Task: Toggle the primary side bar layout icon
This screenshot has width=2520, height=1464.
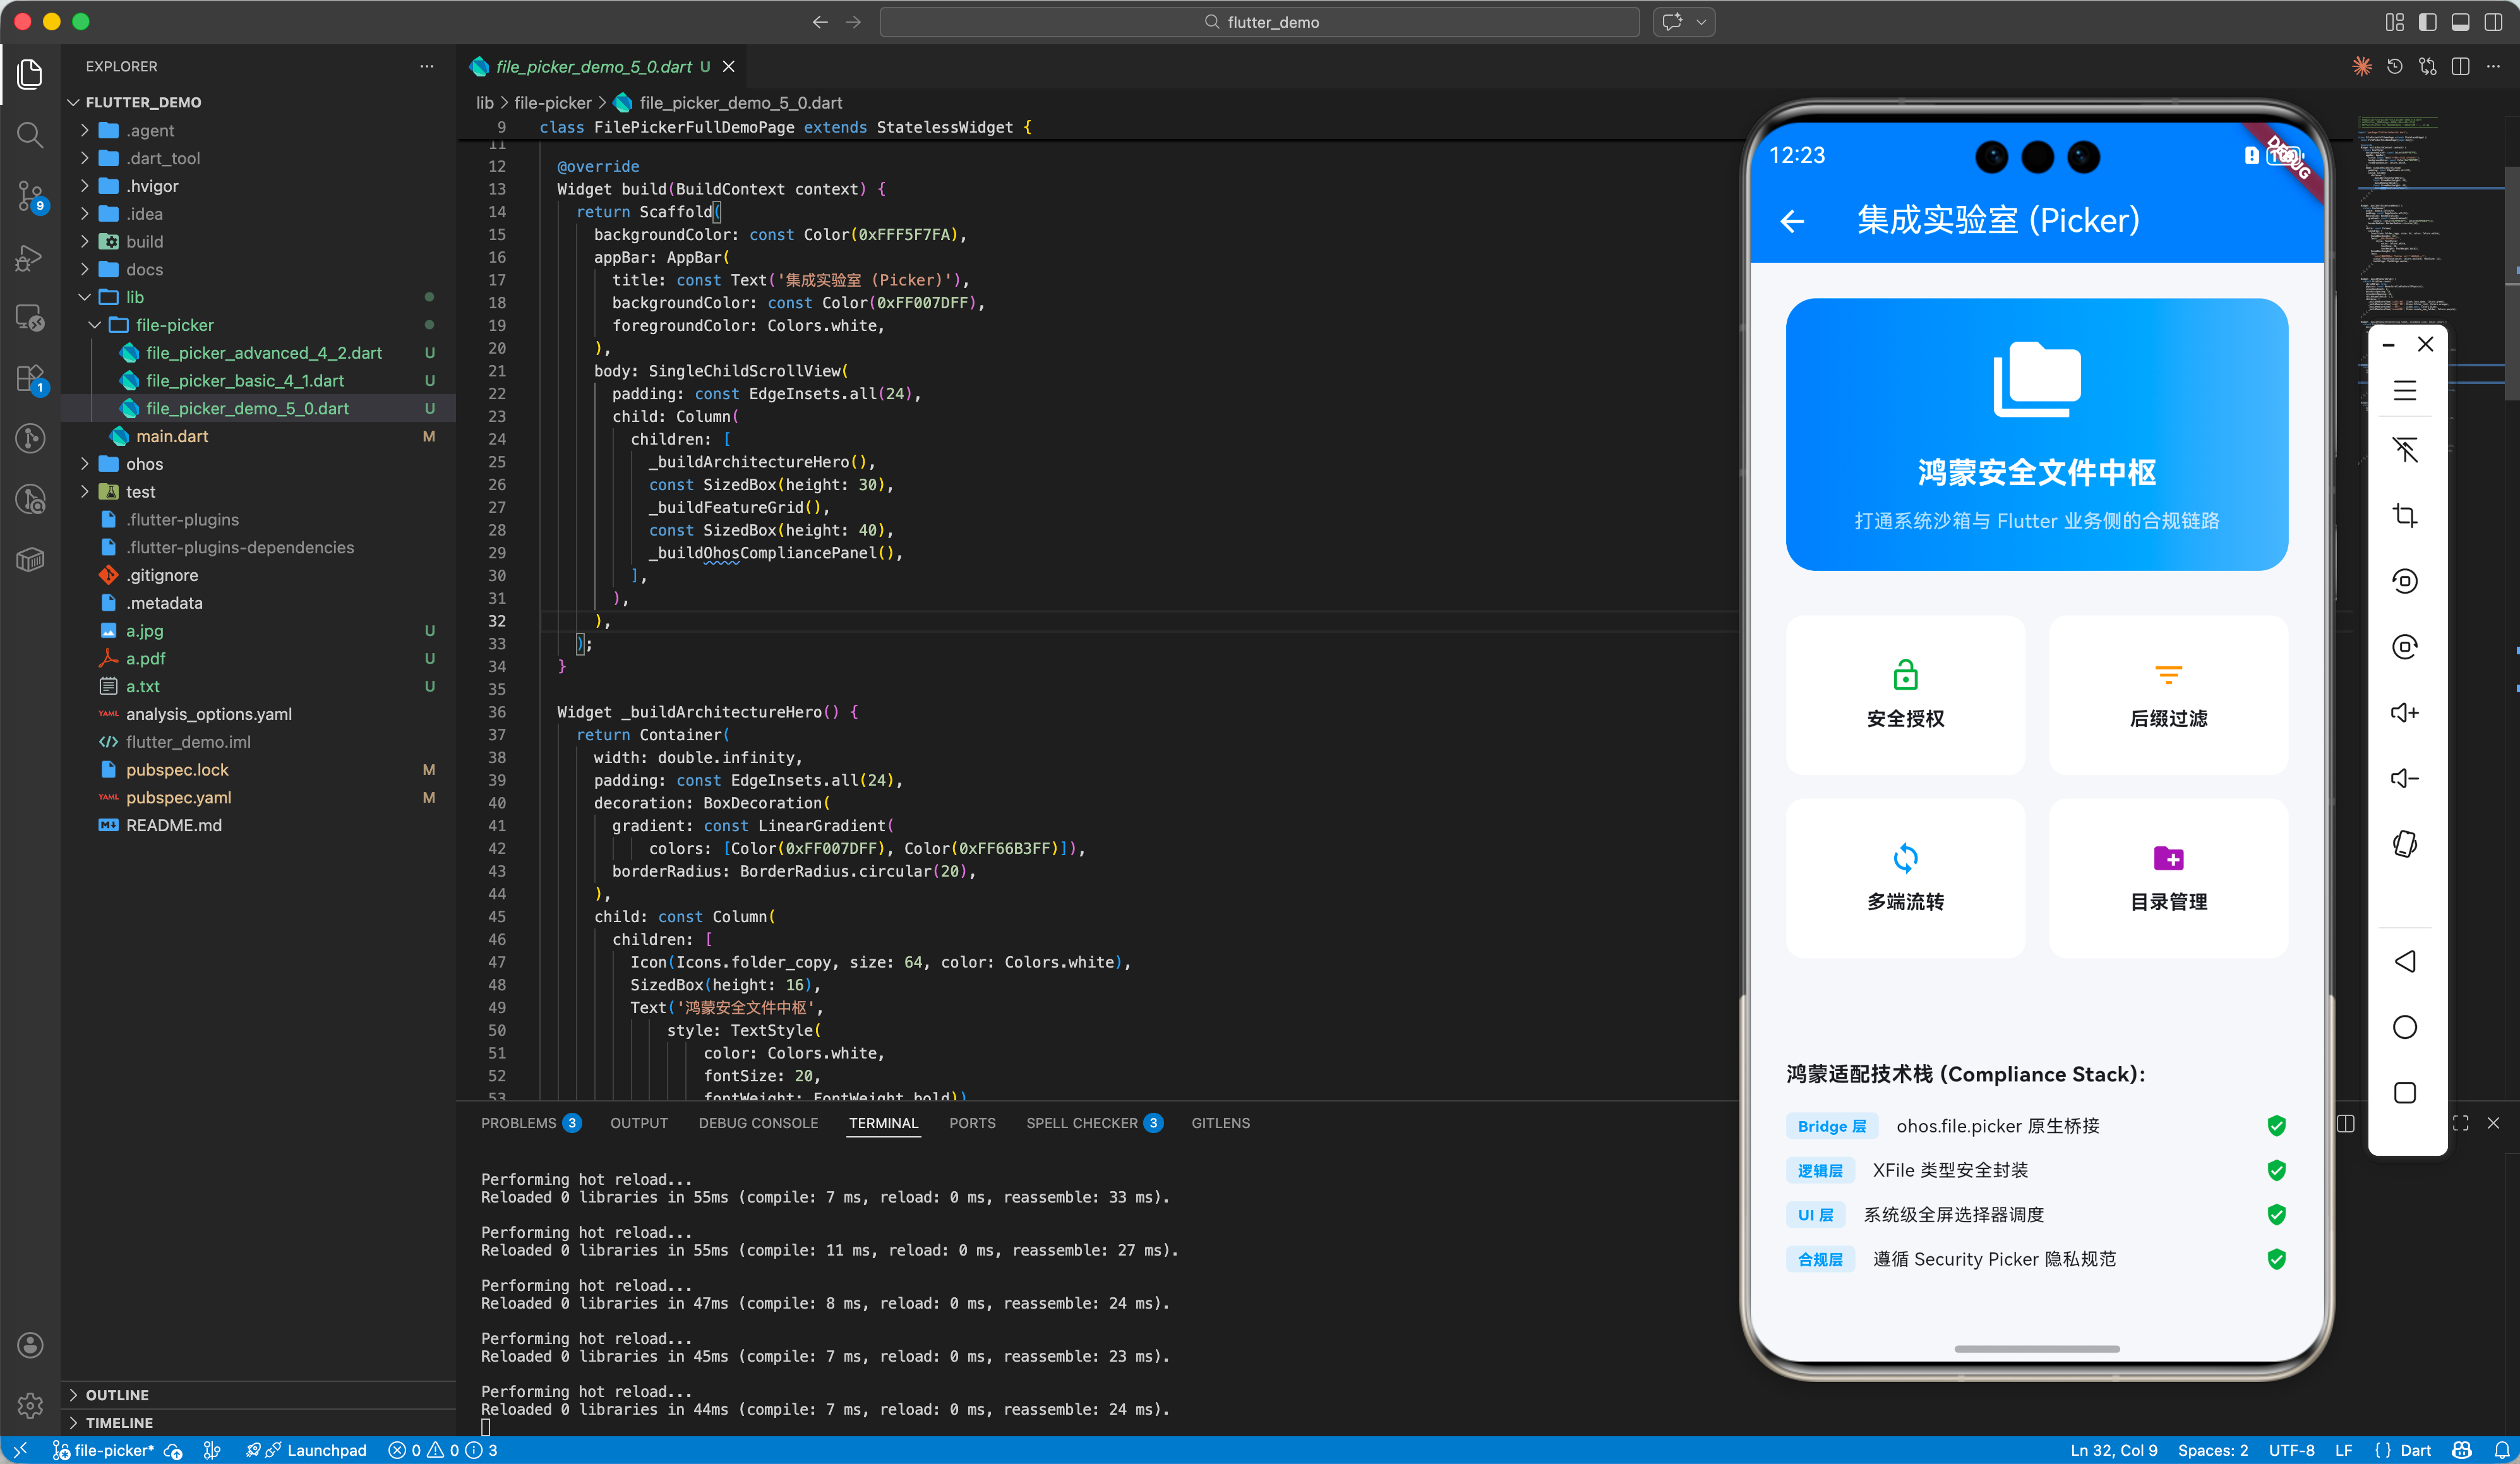Action: click(x=2427, y=22)
